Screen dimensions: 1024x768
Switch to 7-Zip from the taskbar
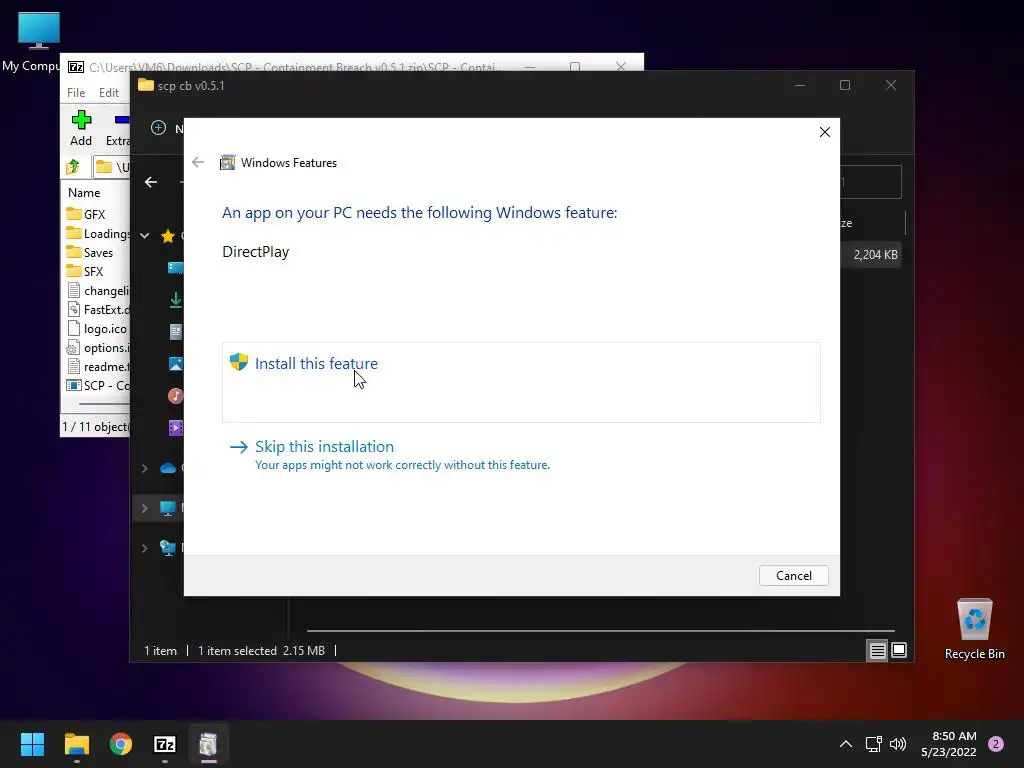coord(165,744)
